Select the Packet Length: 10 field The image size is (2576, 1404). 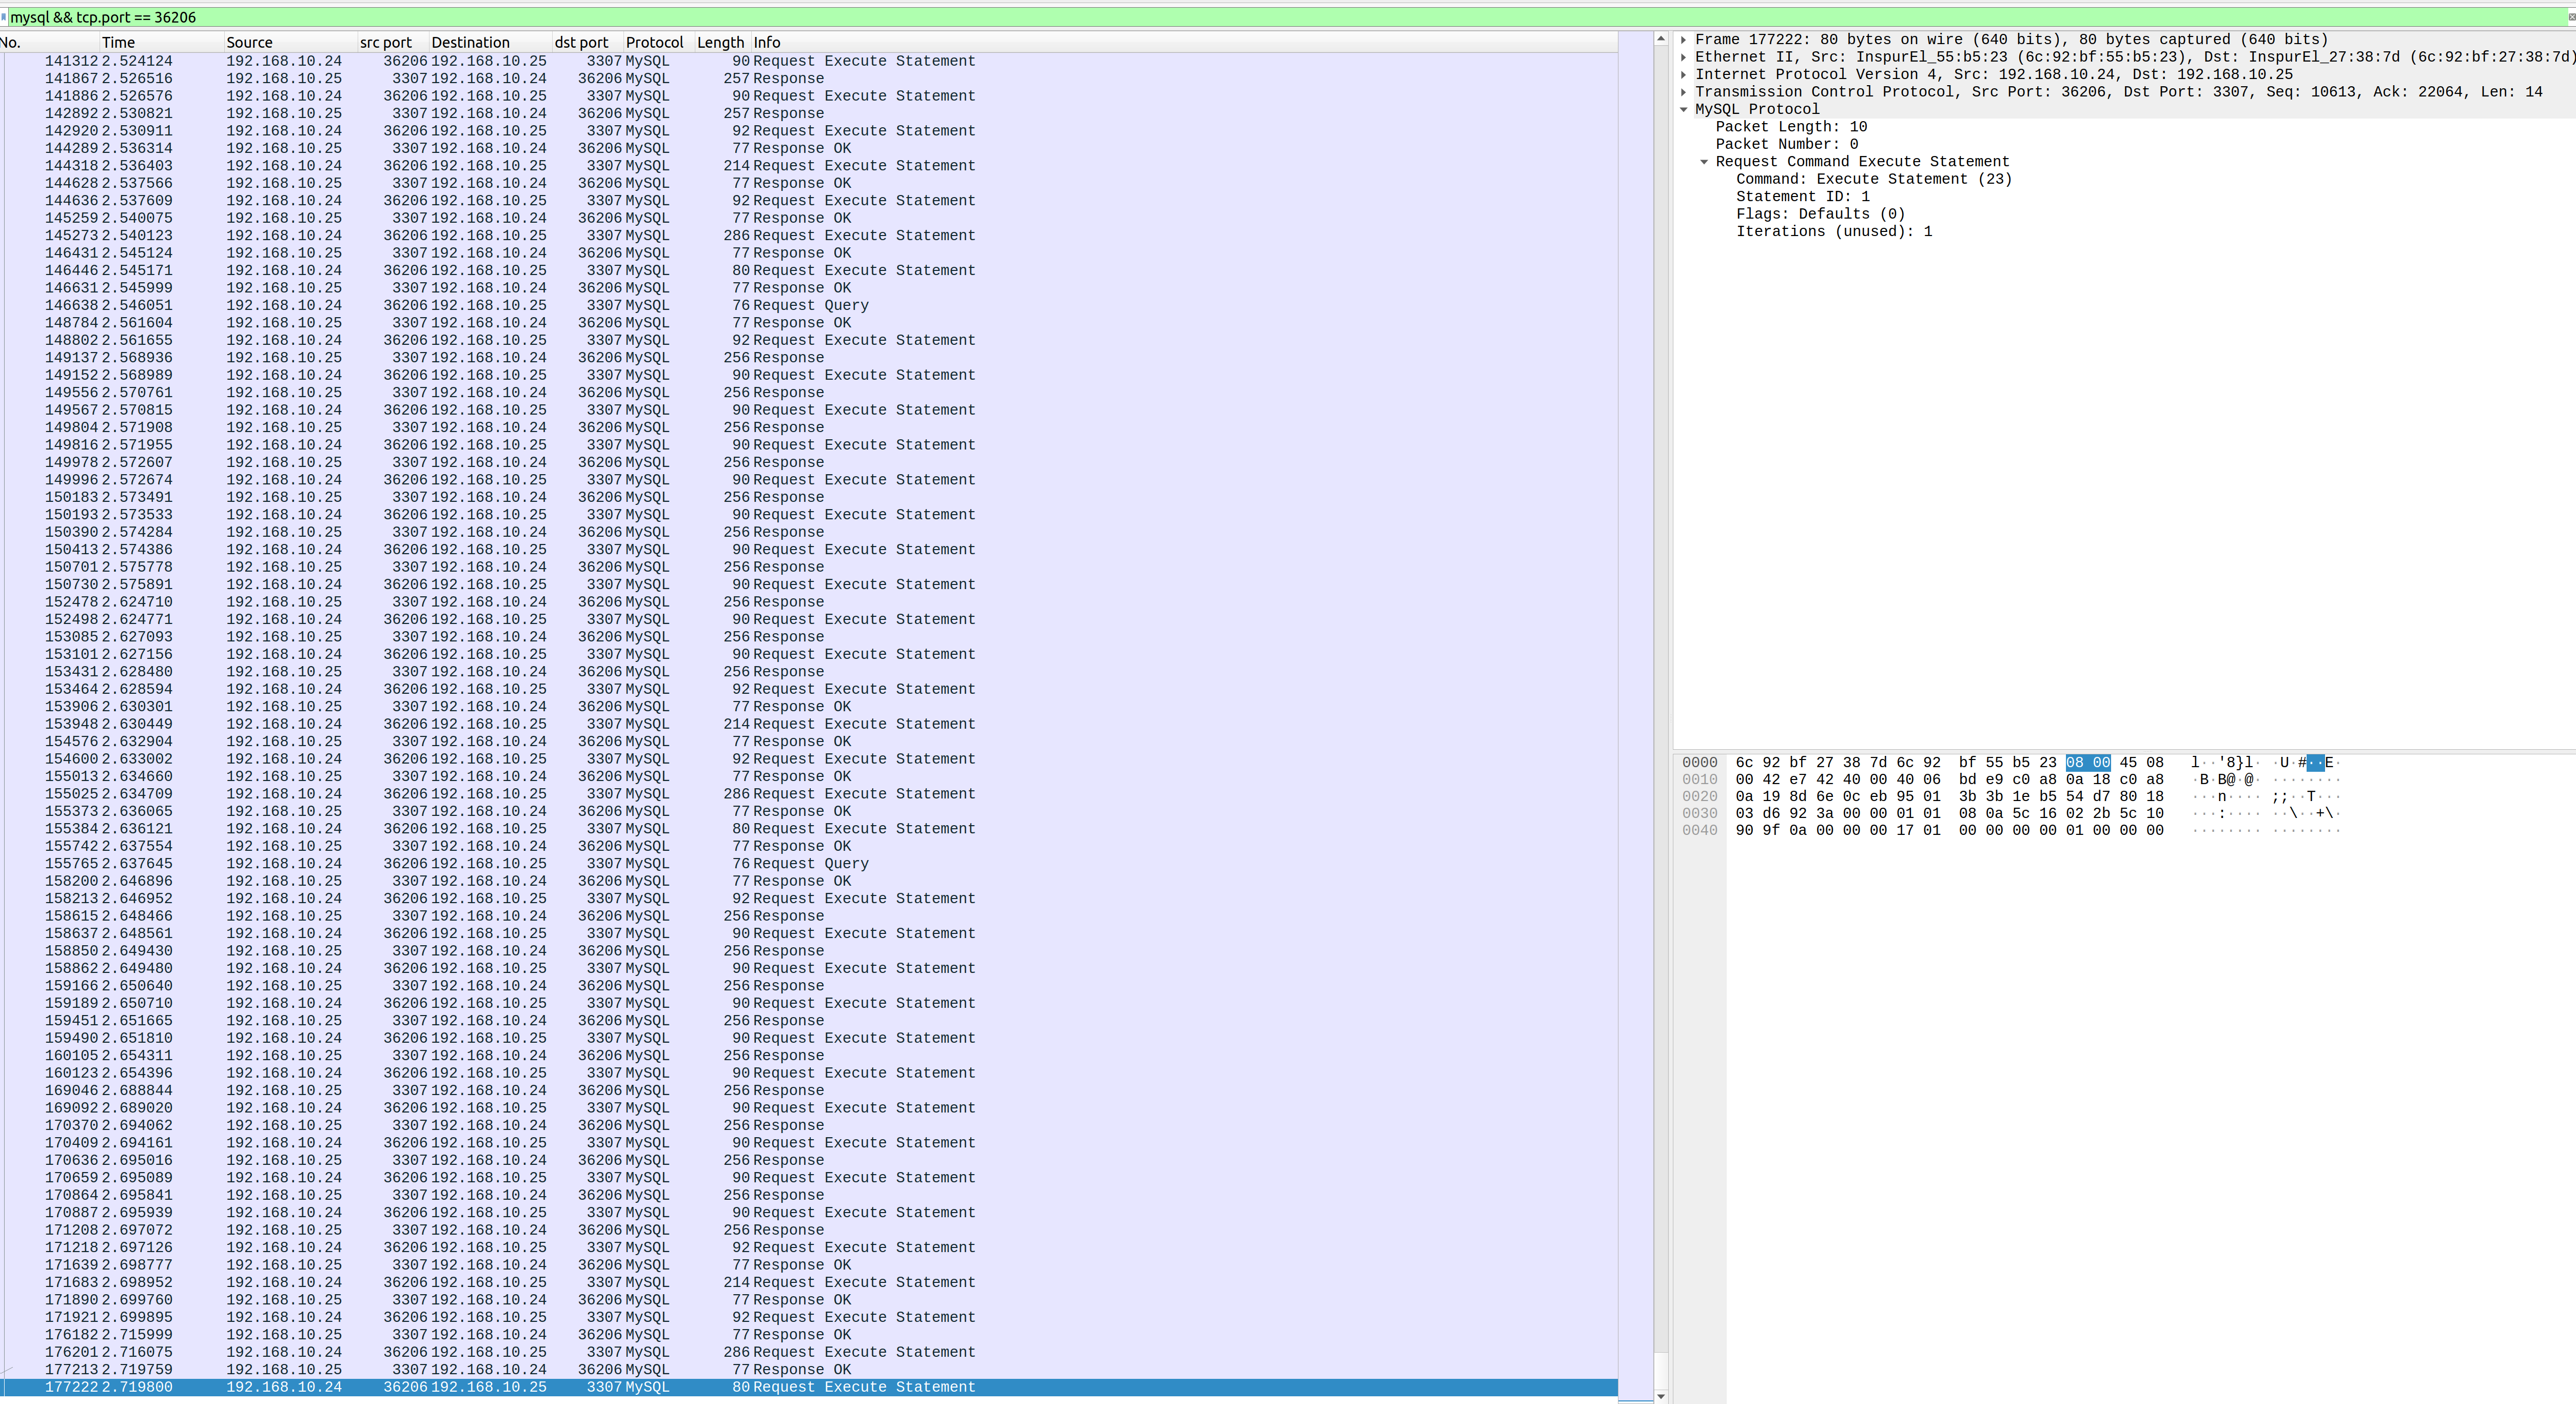coord(1790,127)
